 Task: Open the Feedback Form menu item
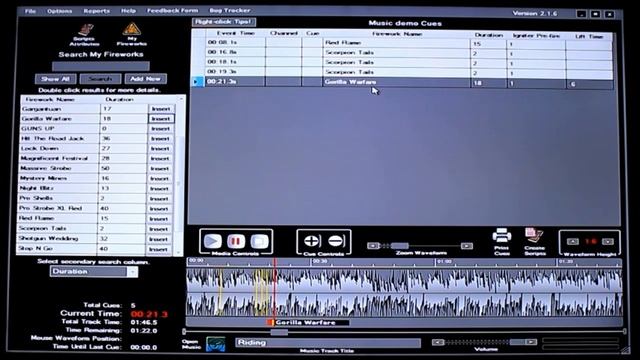coord(173,10)
